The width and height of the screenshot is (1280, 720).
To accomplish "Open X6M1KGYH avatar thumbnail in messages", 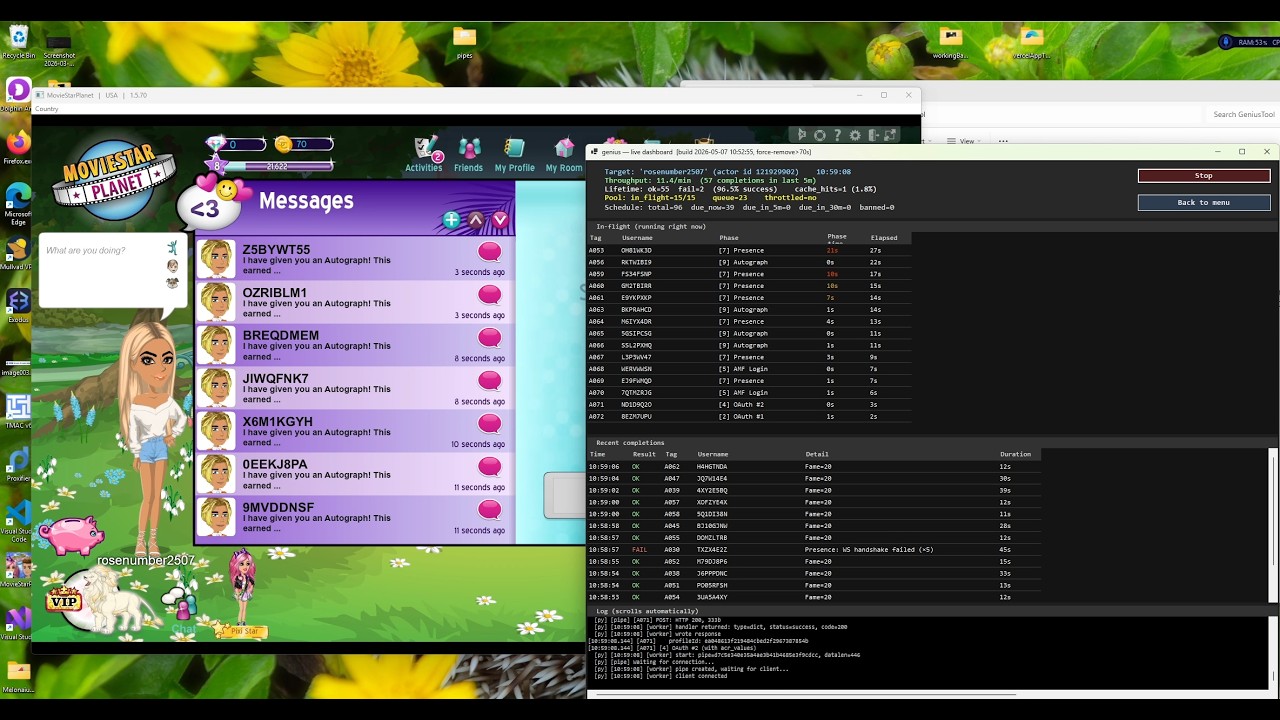I will (217, 431).
